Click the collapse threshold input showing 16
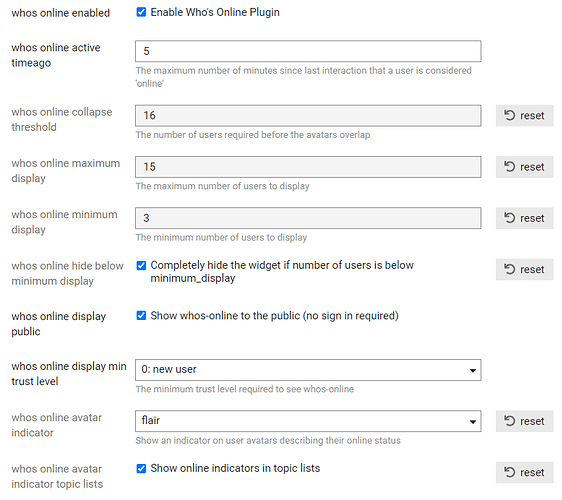 click(x=308, y=115)
